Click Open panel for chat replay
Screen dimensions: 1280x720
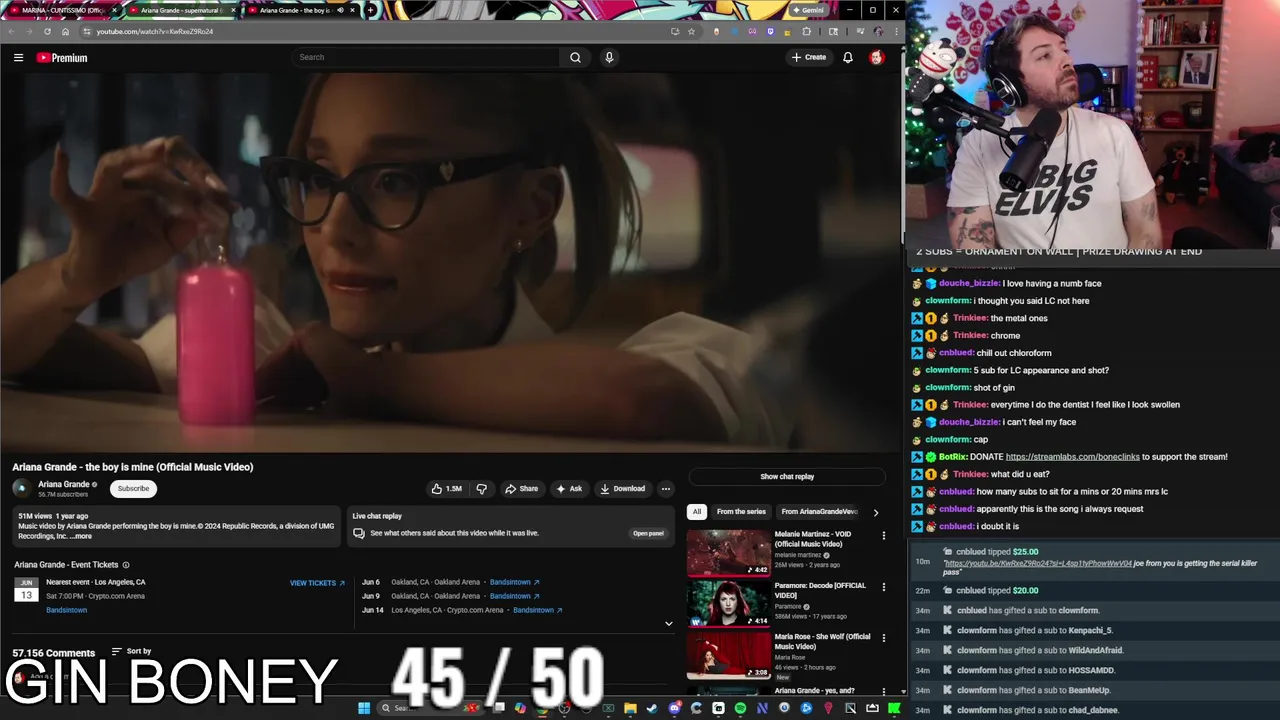tap(648, 533)
